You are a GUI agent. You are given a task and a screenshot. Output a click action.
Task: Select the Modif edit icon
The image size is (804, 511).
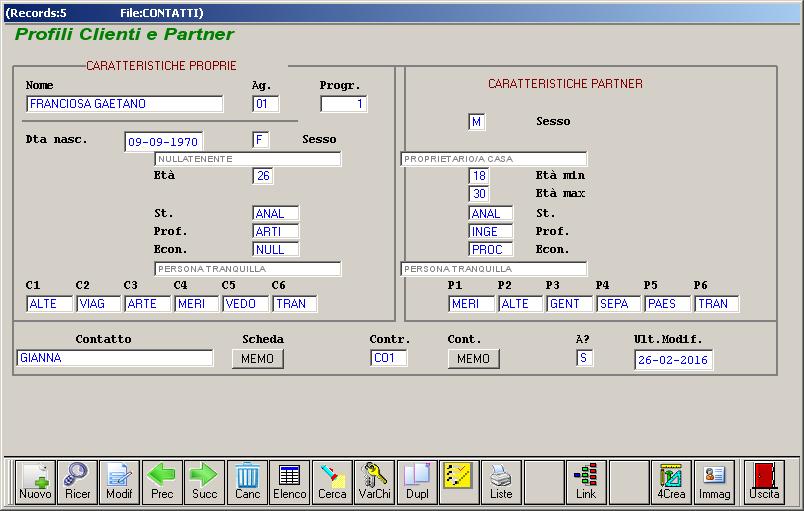point(119,482)
